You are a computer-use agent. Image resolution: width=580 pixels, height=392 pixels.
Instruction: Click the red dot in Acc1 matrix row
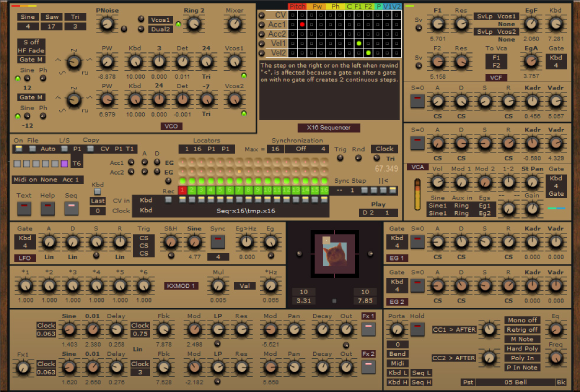(x=302, y=24)
